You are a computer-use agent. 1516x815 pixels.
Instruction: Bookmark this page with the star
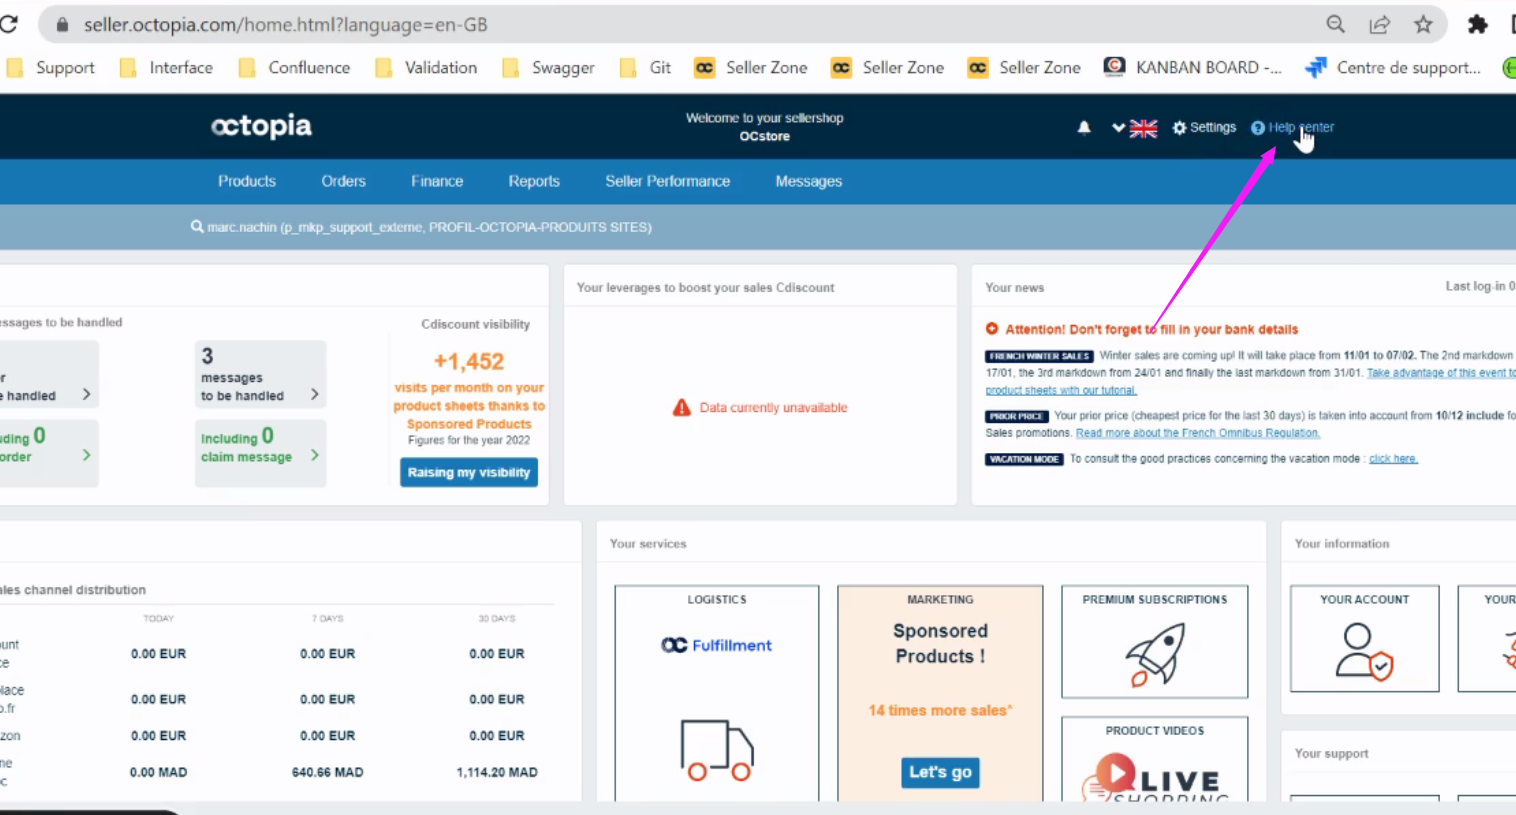1423,24
